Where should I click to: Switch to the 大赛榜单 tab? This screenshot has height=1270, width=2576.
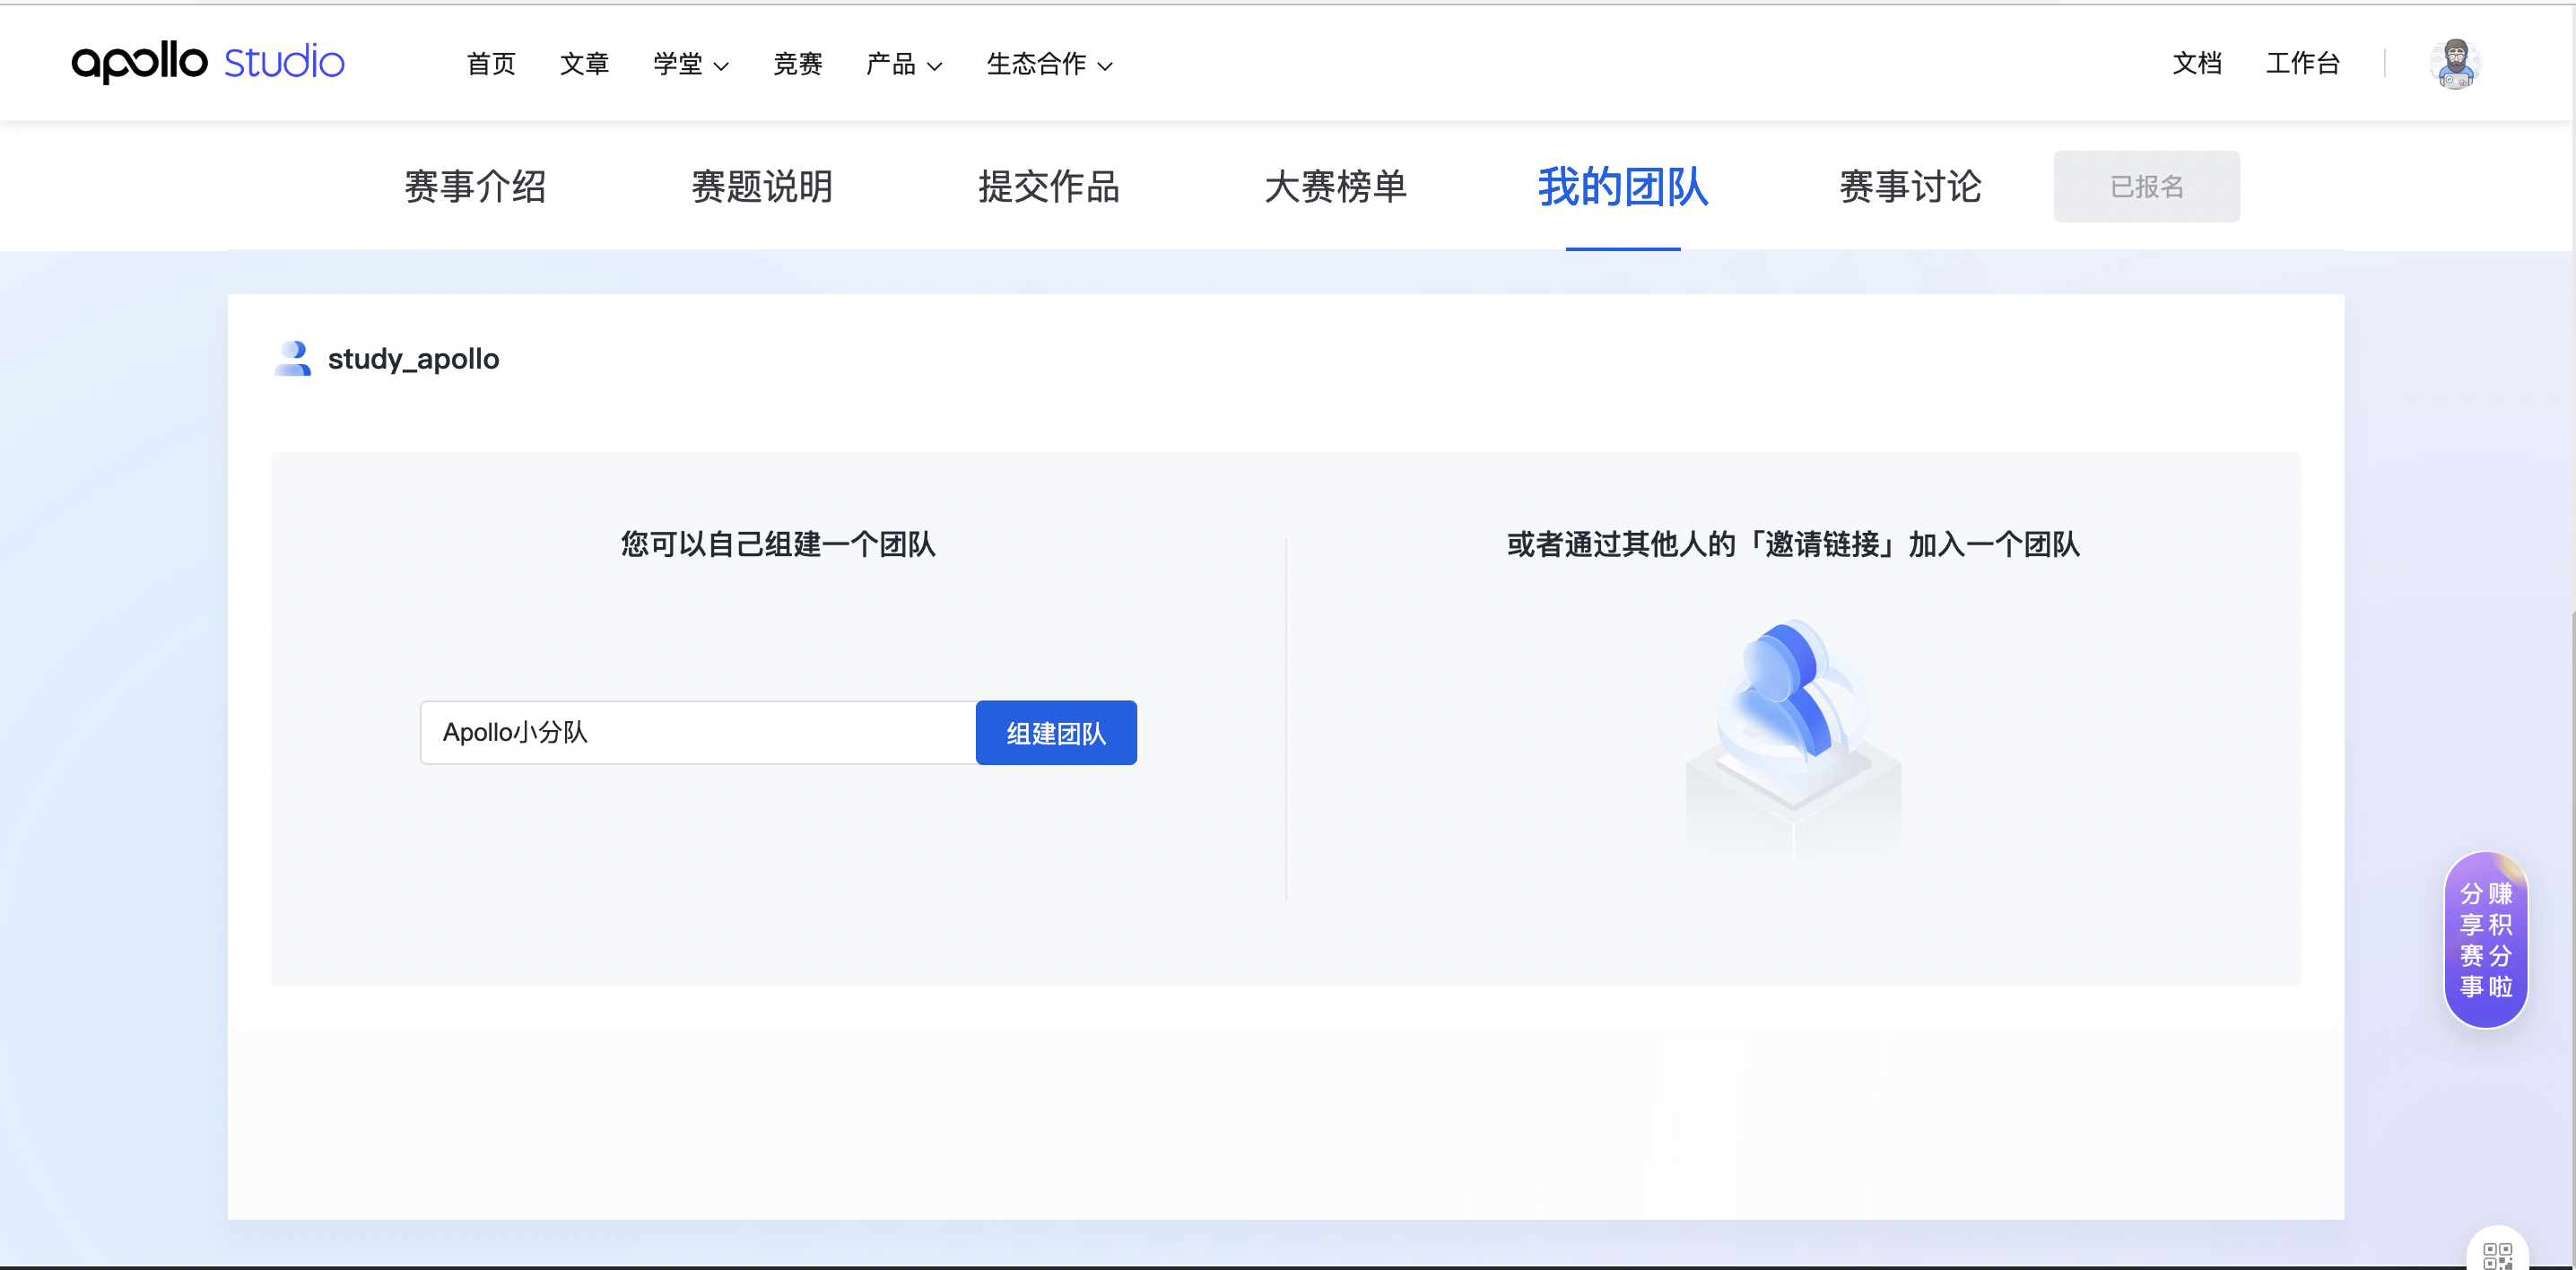point(1335,187)
